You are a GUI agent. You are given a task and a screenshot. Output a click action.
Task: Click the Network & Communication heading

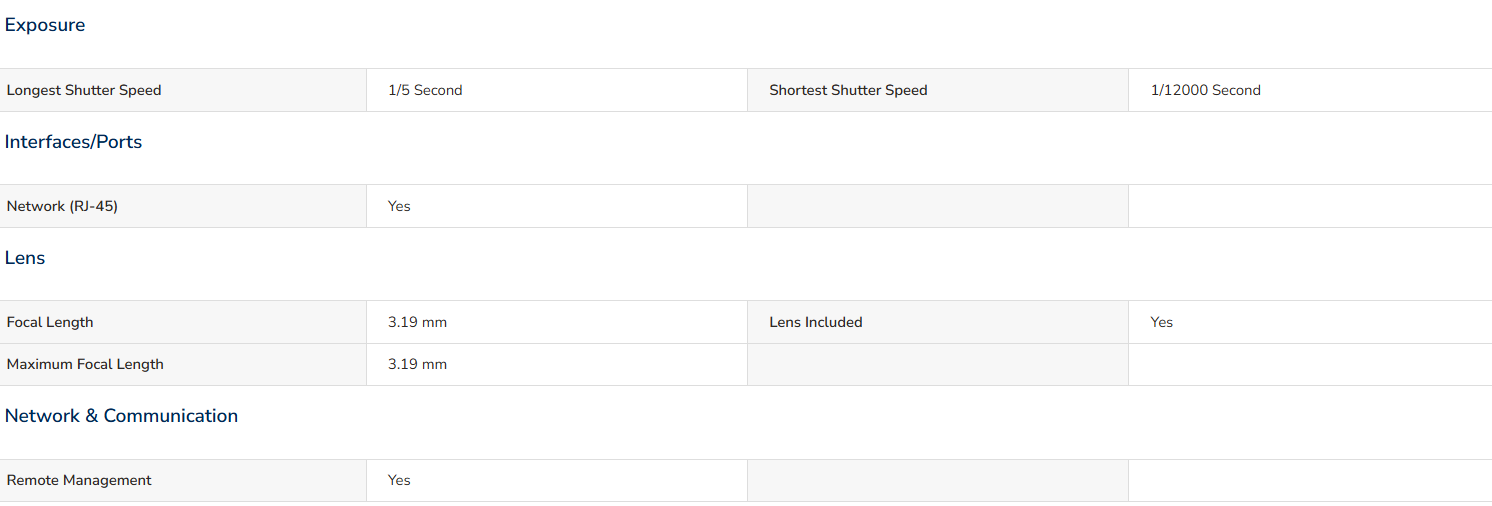[121, 416]
